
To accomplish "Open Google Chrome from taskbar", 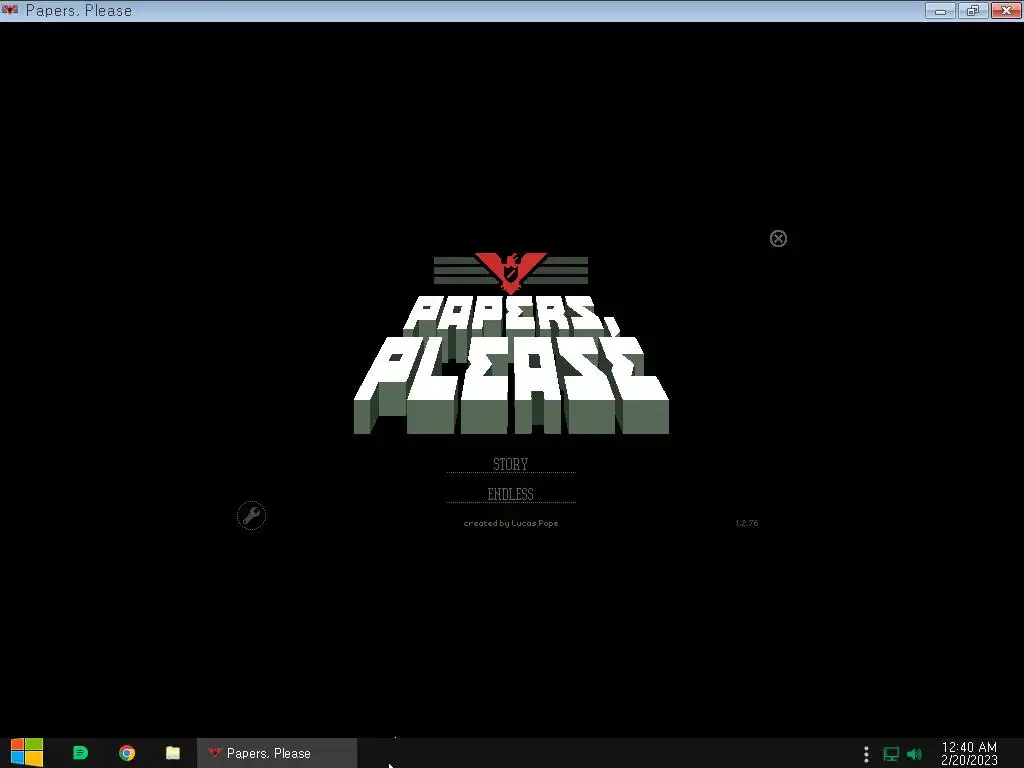I will (x=127, y=753).
